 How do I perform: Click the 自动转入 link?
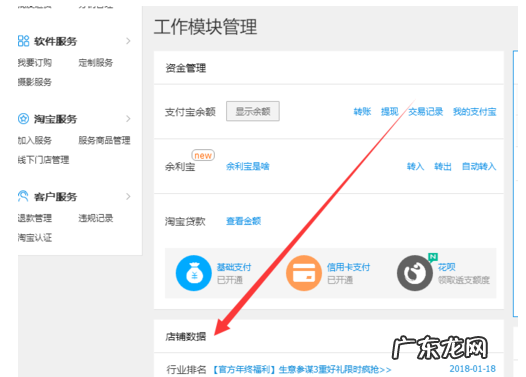(479, 166)
